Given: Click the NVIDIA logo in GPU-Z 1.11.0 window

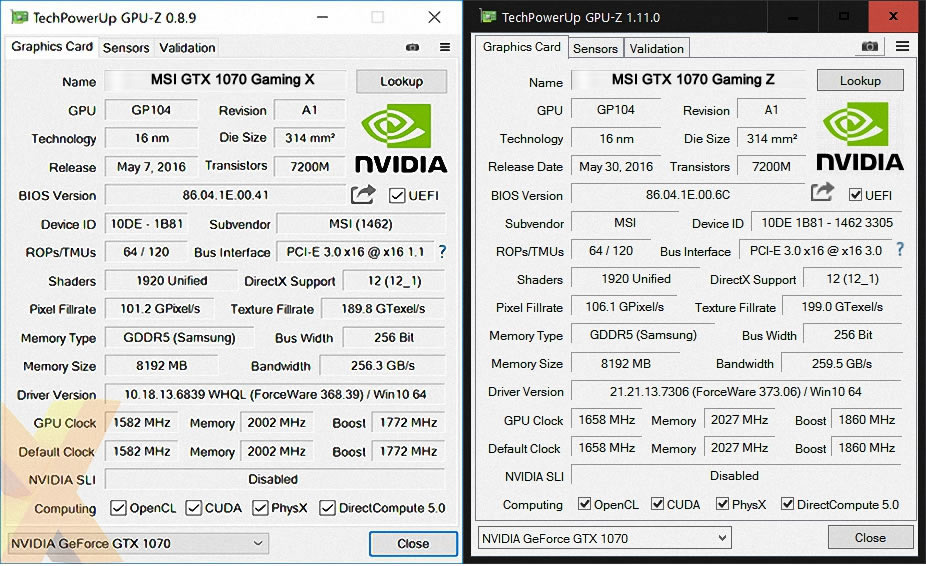Looking at the screenshot, I should point(860,136).
